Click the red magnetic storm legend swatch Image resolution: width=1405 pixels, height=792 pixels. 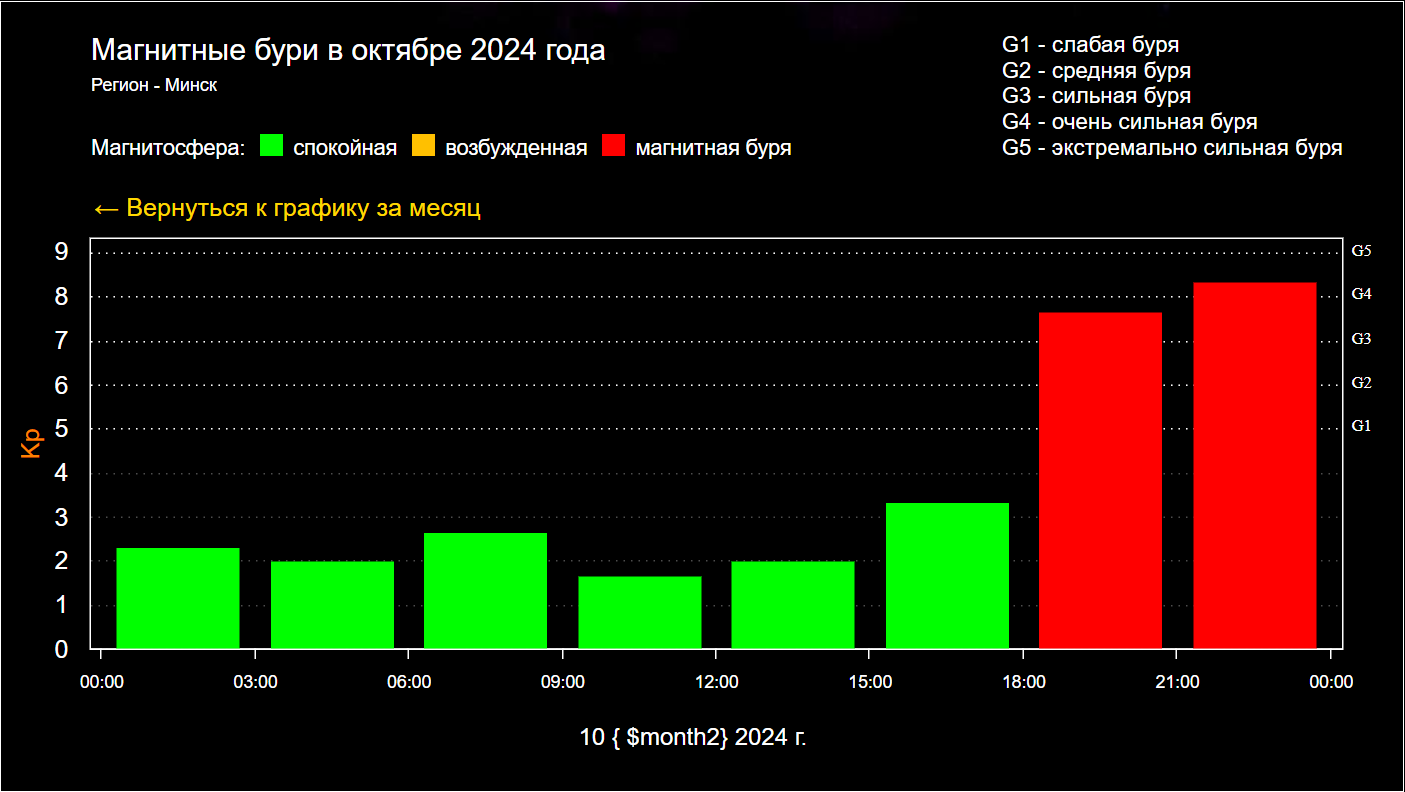614,147
